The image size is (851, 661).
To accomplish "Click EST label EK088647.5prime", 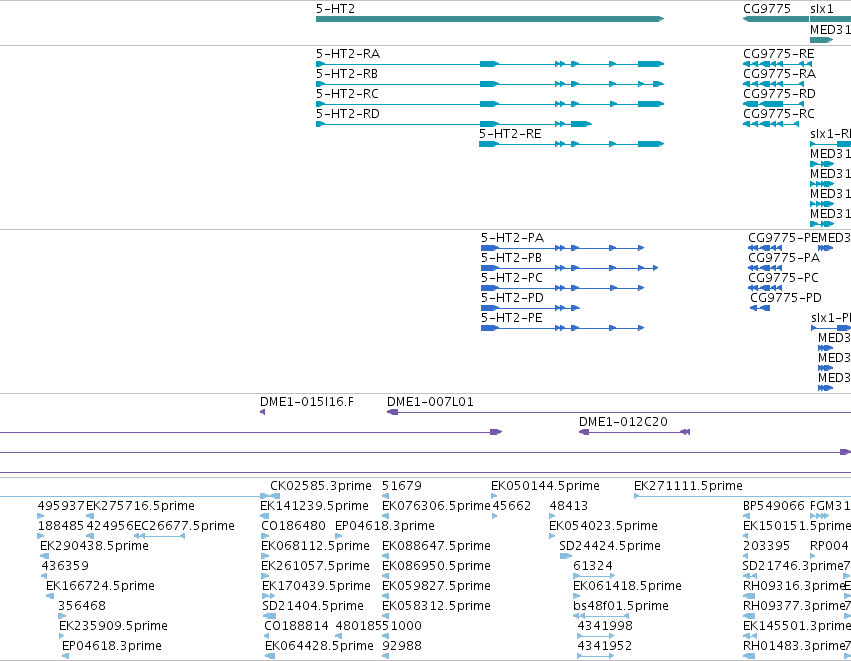I will 436,546.
